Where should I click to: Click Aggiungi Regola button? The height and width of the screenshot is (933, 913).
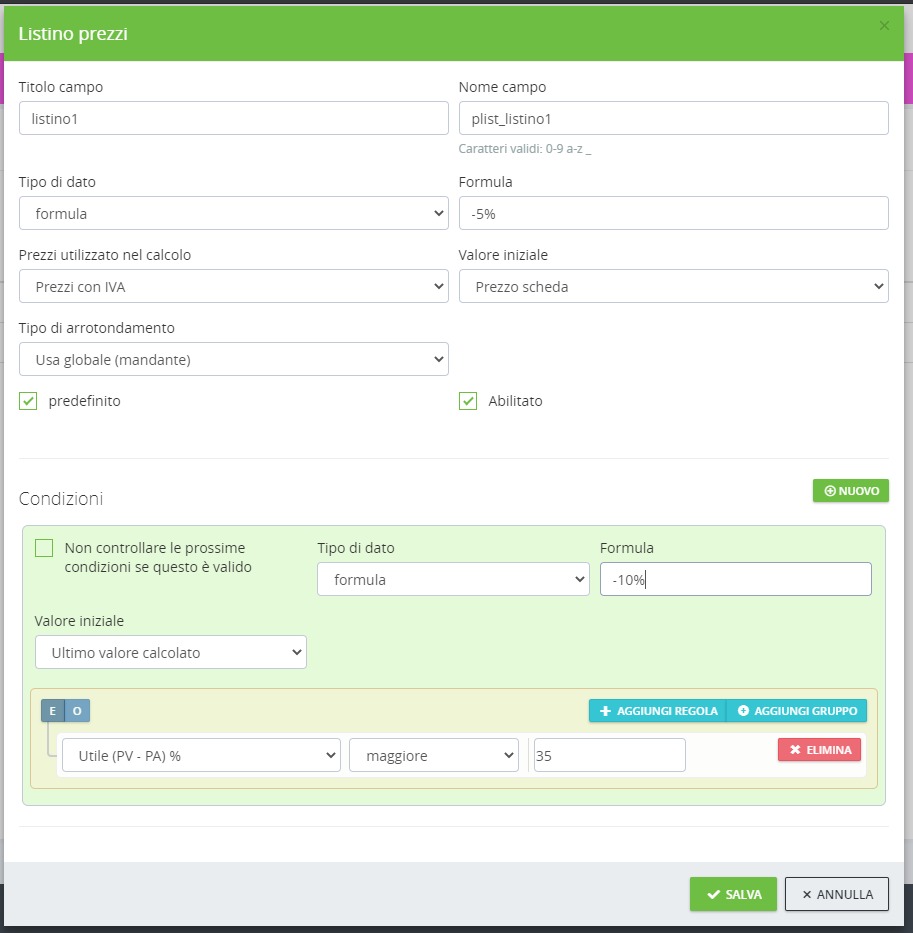coord(657,711)
